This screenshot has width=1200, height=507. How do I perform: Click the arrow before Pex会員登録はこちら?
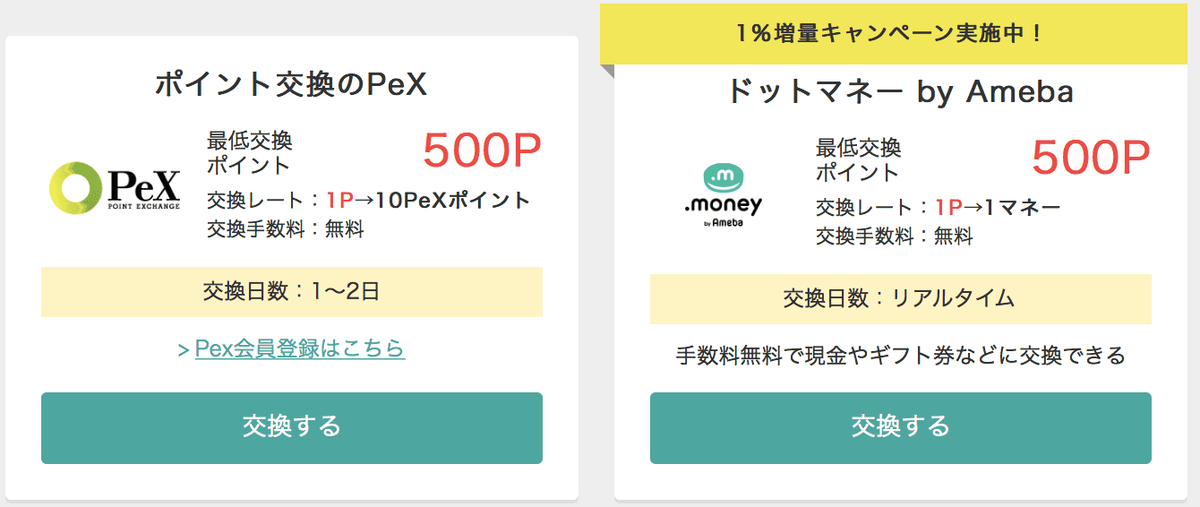coord(183,350)
